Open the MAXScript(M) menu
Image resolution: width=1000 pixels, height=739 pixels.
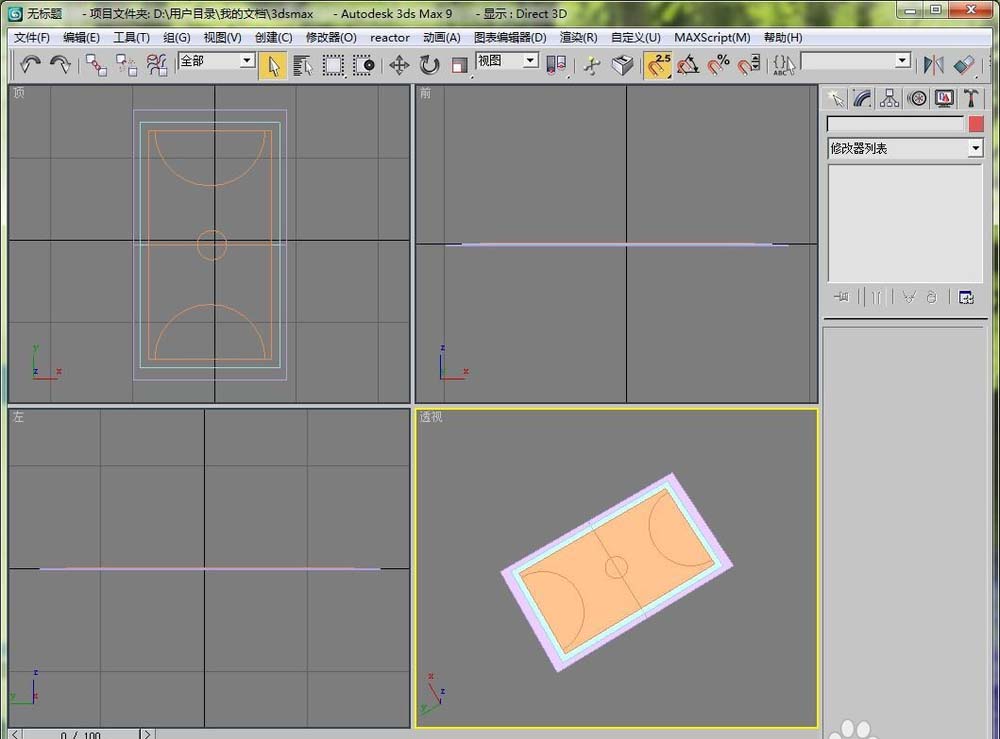coord(712,38)
